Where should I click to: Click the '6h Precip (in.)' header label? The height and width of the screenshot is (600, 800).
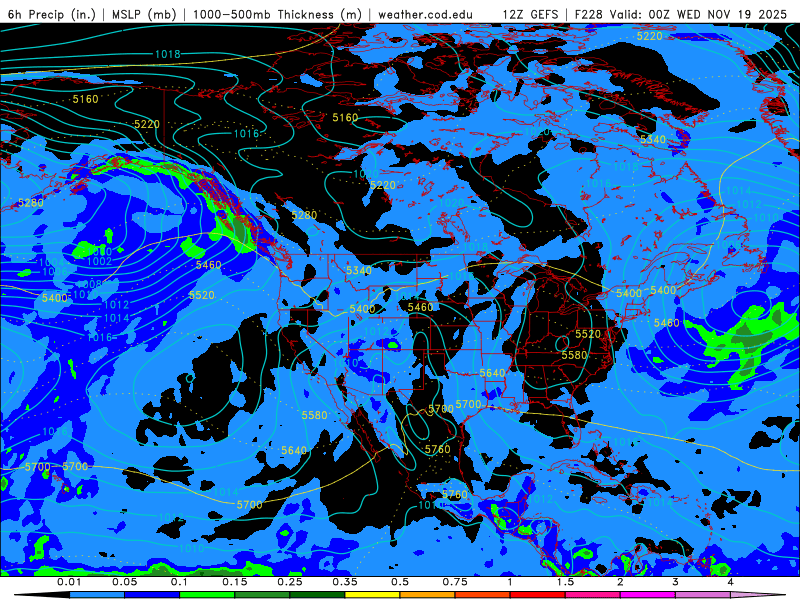pyautogui.click(x=52, y=14)
